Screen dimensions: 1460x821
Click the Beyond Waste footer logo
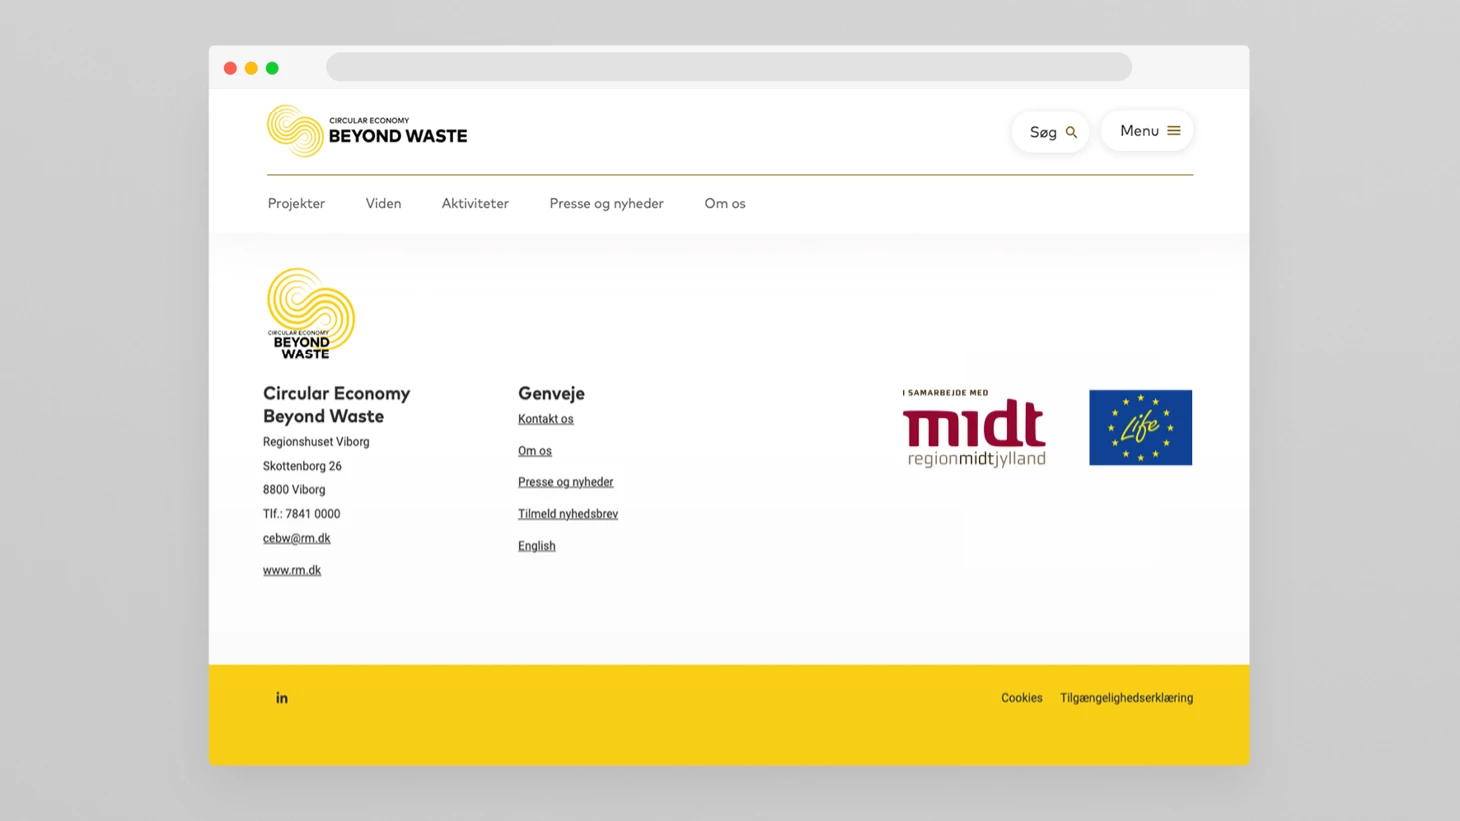click(310, 314)
